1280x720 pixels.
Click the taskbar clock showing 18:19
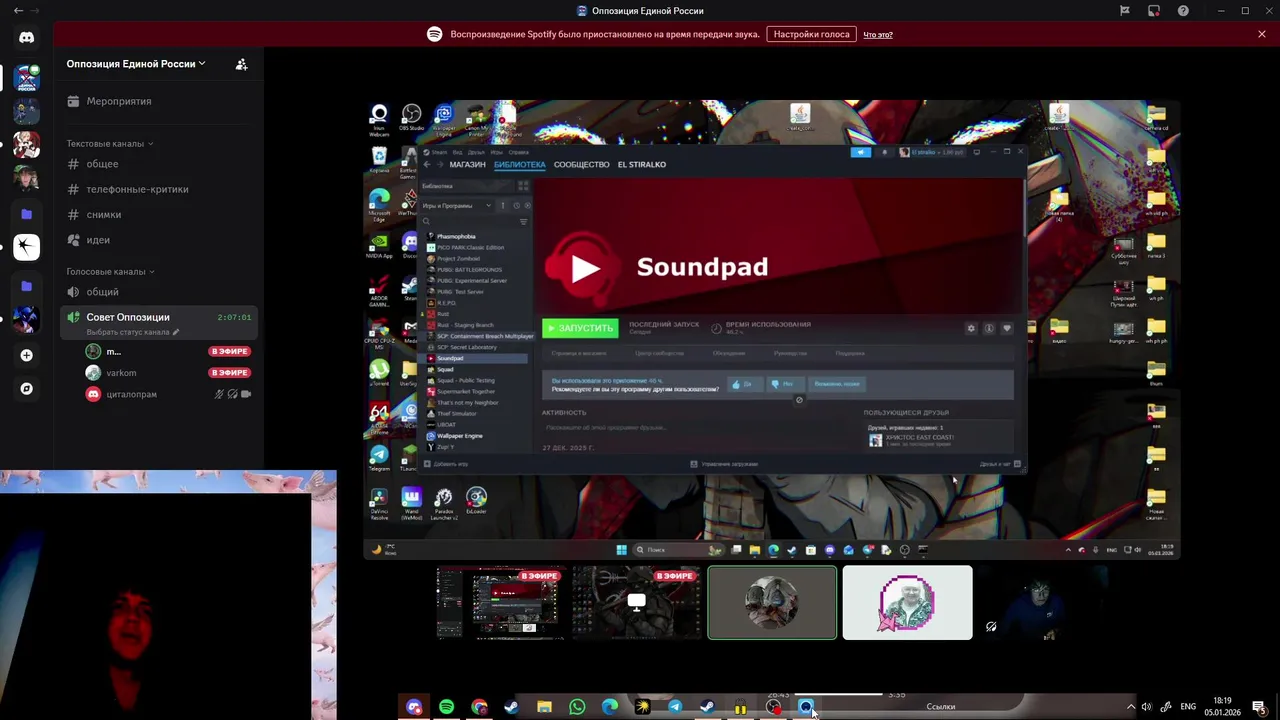1222,706
